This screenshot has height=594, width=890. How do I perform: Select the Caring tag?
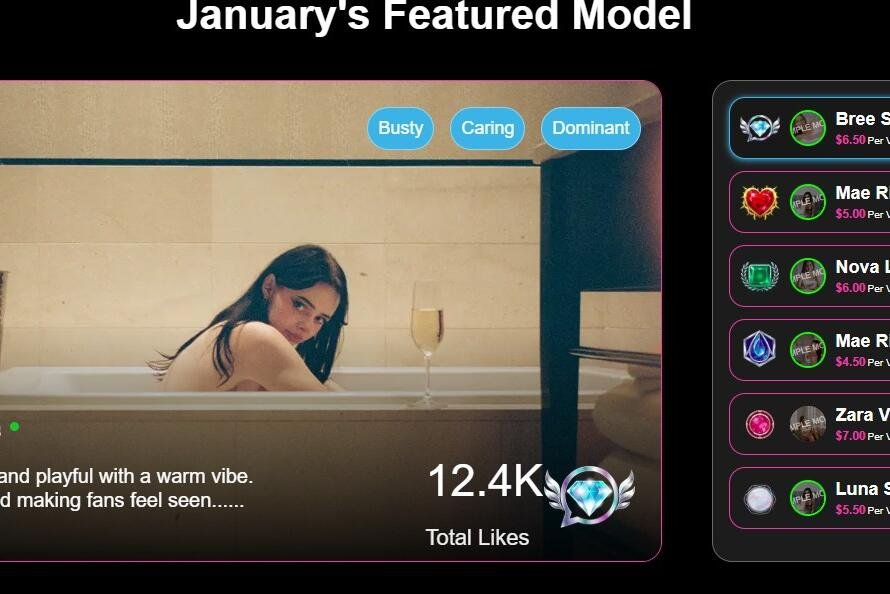coord(488,128)
